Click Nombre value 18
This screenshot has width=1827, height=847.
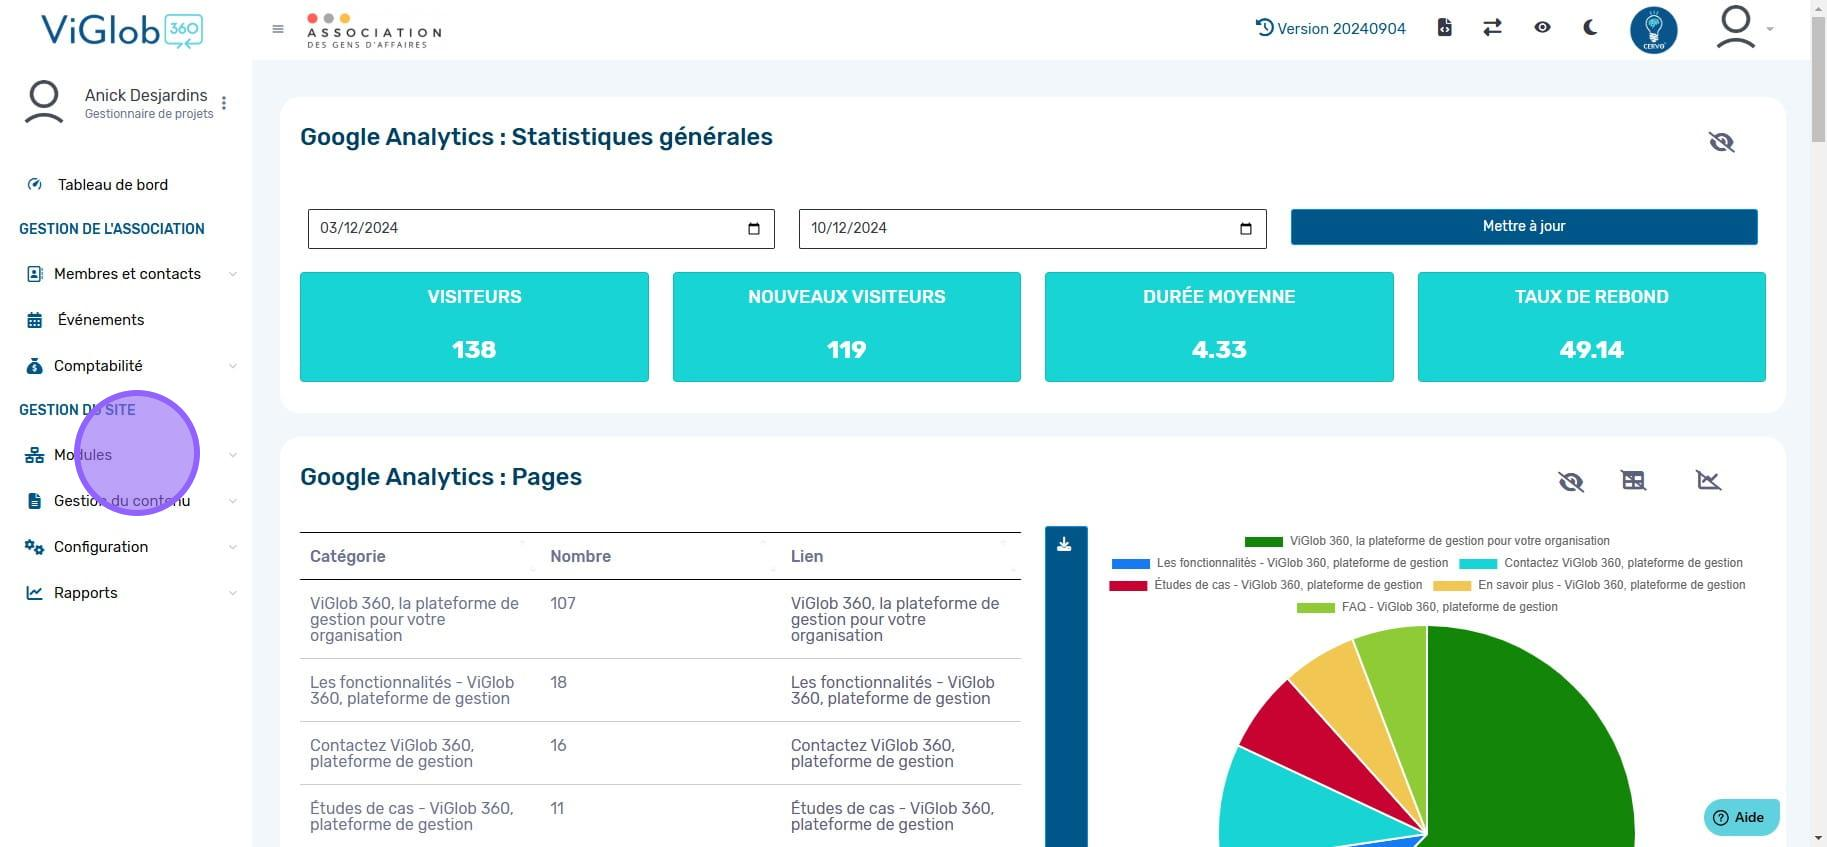[558, 682]
